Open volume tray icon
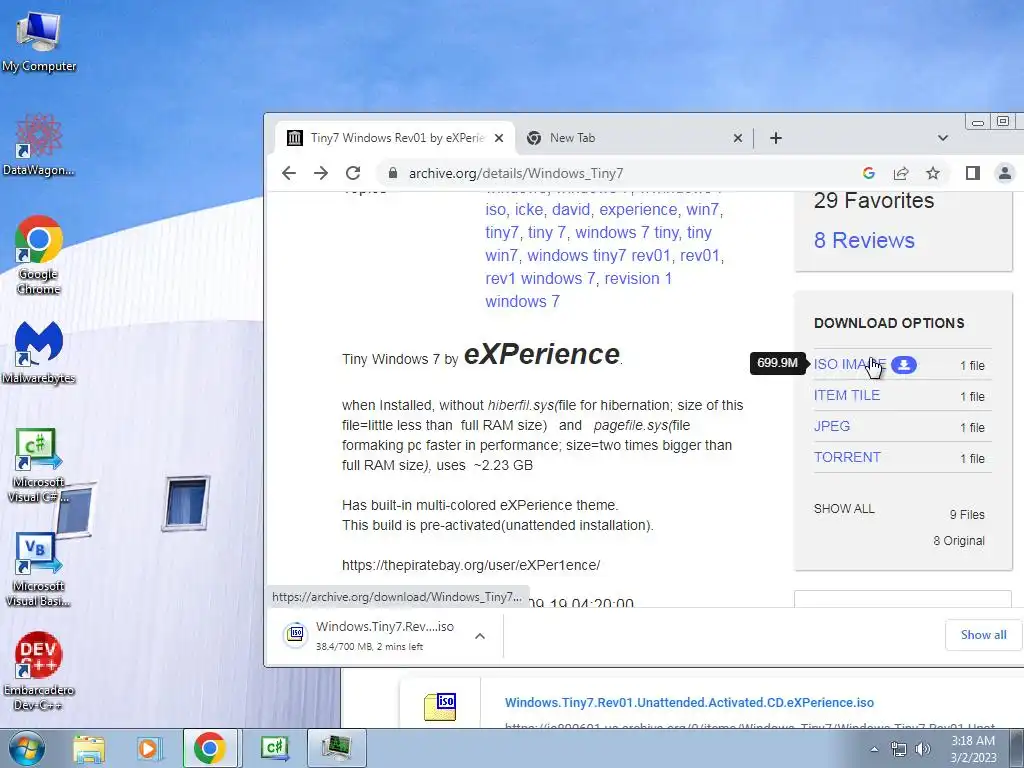Viewport: 1024px width, 768px height. [x=923, y=750]
